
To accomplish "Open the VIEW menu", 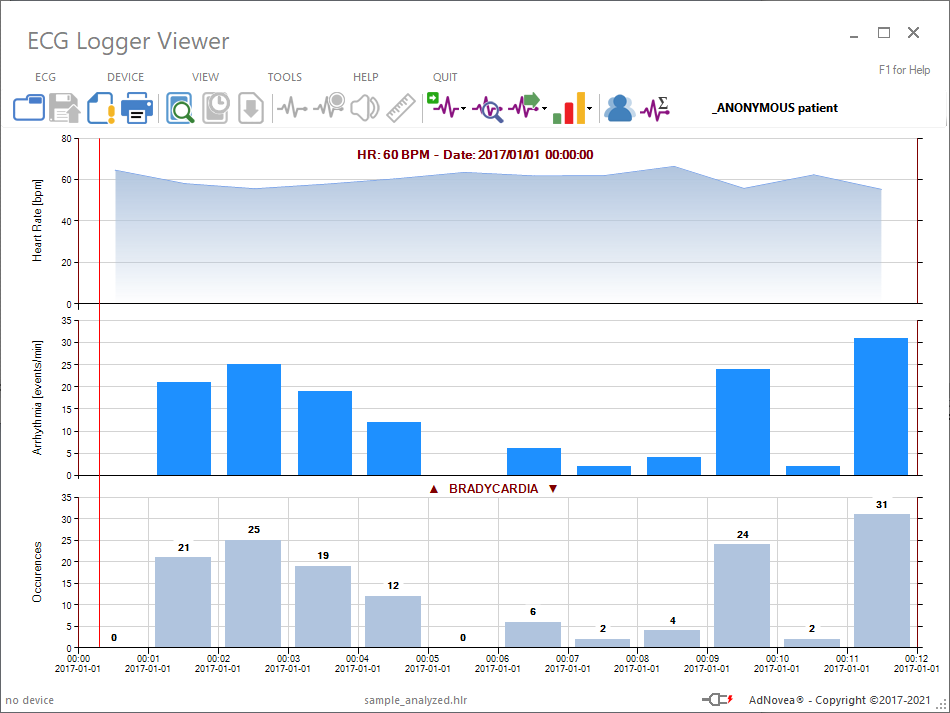I will (205, 77).
